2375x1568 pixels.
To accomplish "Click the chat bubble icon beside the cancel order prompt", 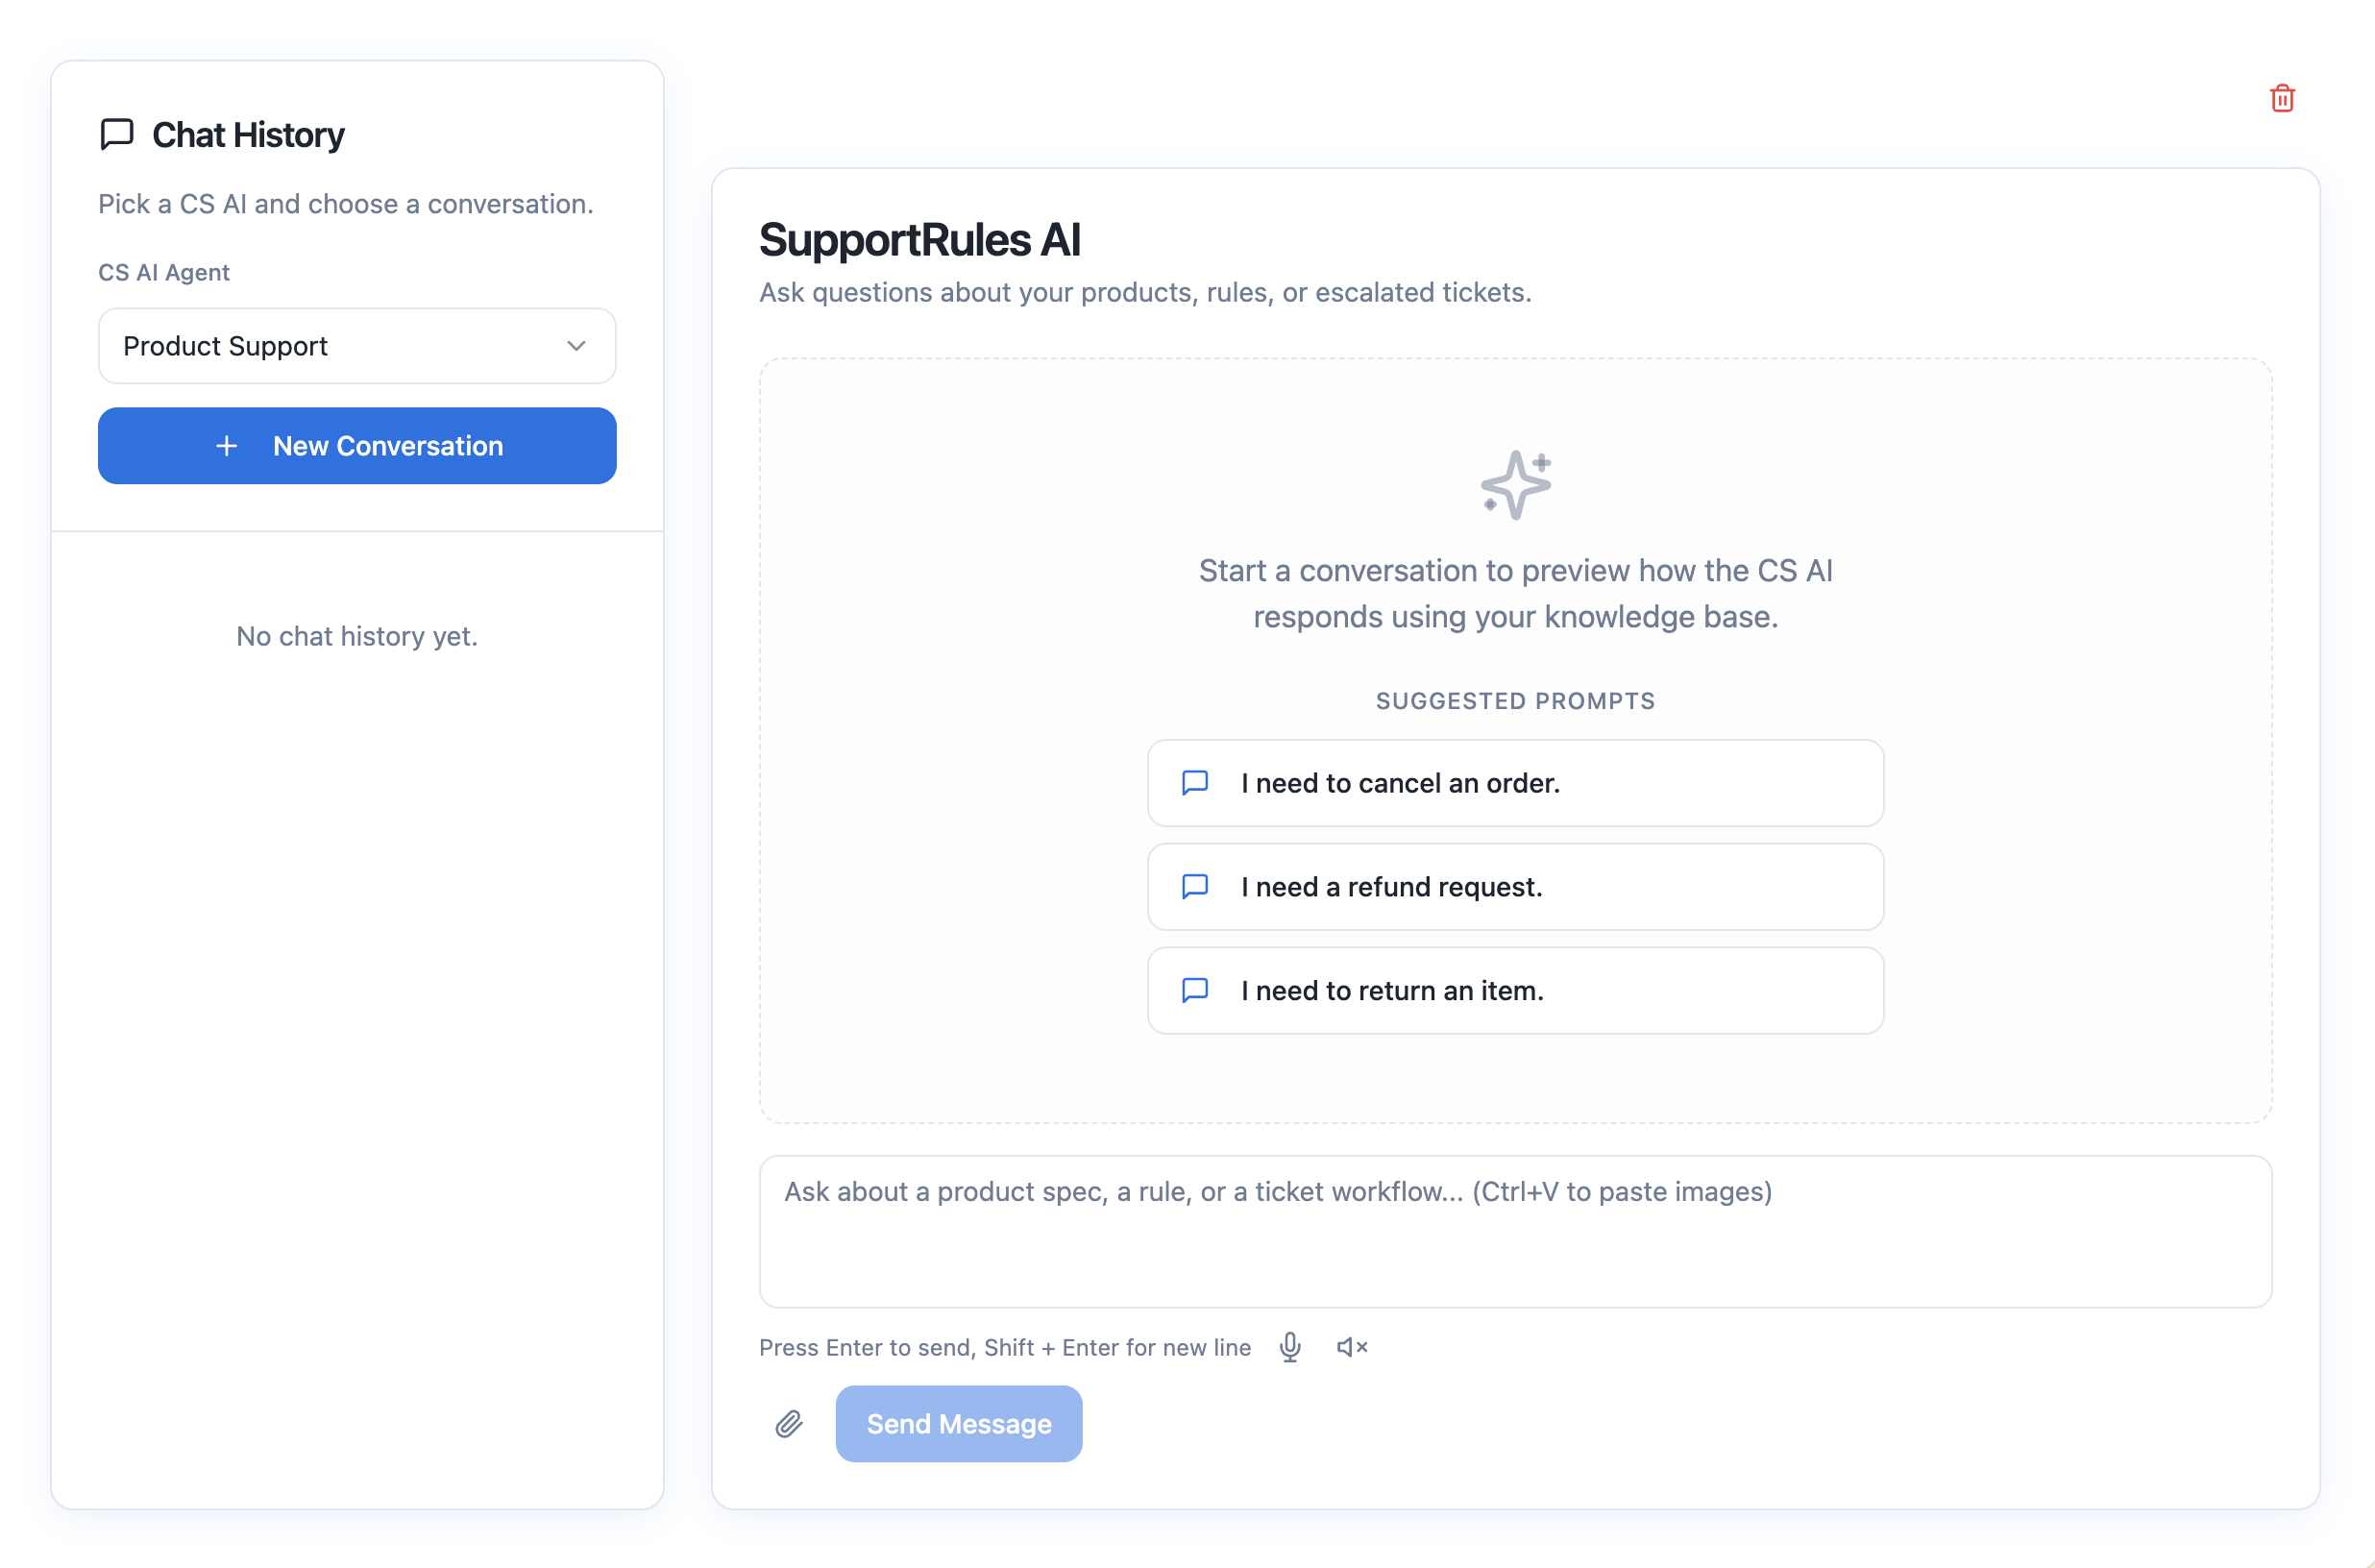I will click(x=1194, y=783).
